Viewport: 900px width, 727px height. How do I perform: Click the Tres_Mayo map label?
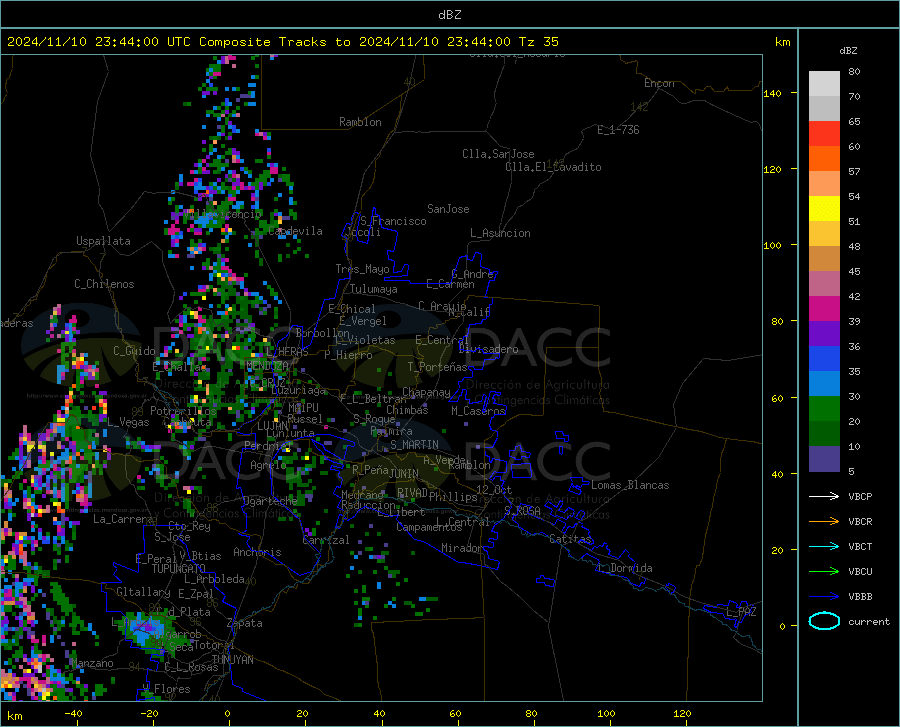point(362,269)
